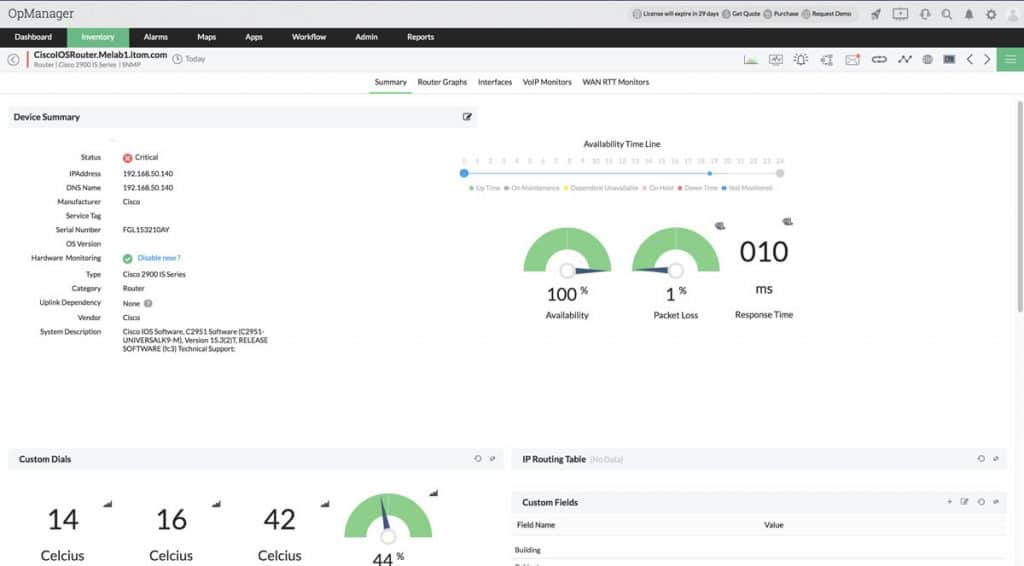The height and width of the screenshot is (566, 1024).
Task: Click the chain link icon in device toolbar
Action: [879, 59]
